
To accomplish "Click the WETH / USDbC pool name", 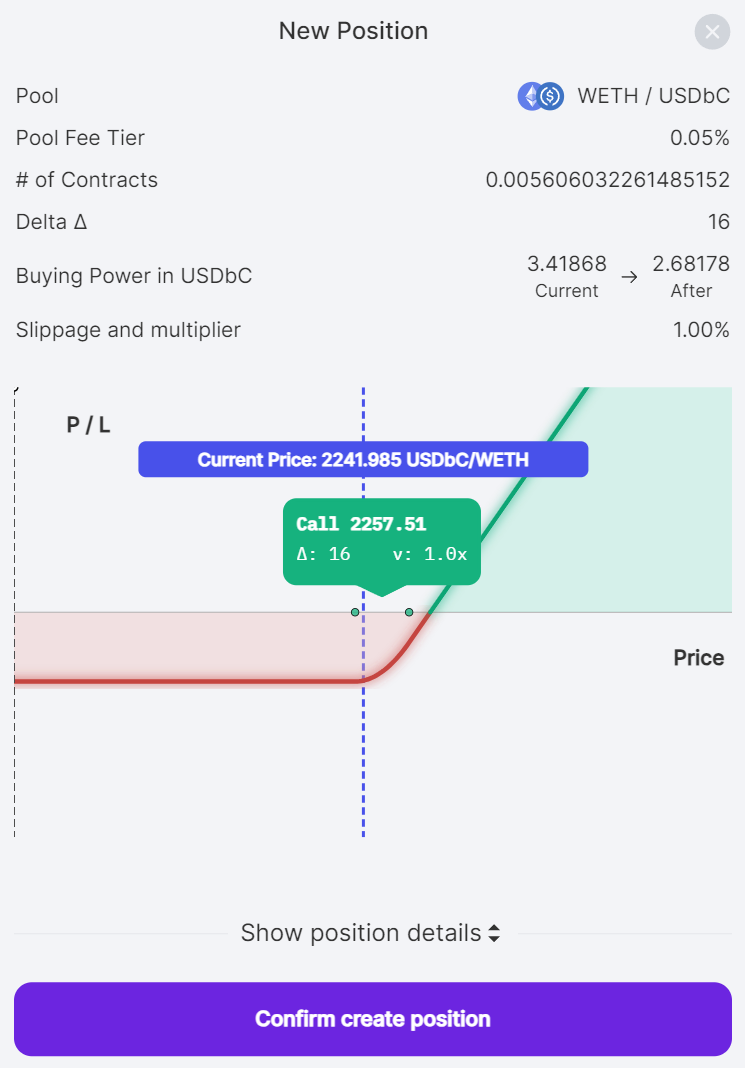I will [653, 96].
